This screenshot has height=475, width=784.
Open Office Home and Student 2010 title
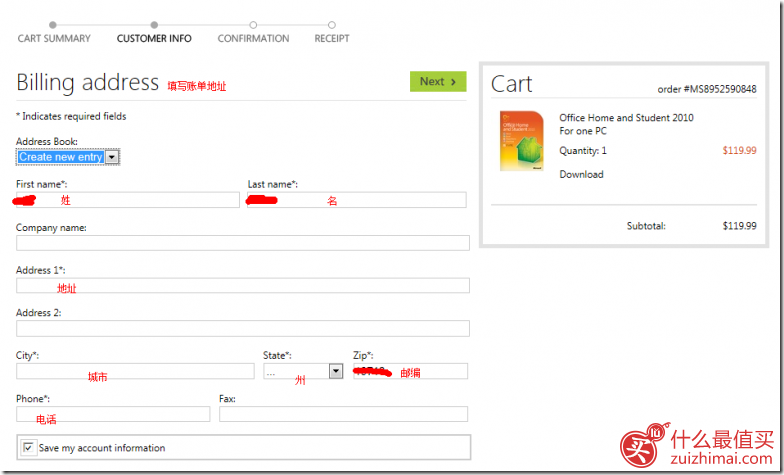pos(626,118)
